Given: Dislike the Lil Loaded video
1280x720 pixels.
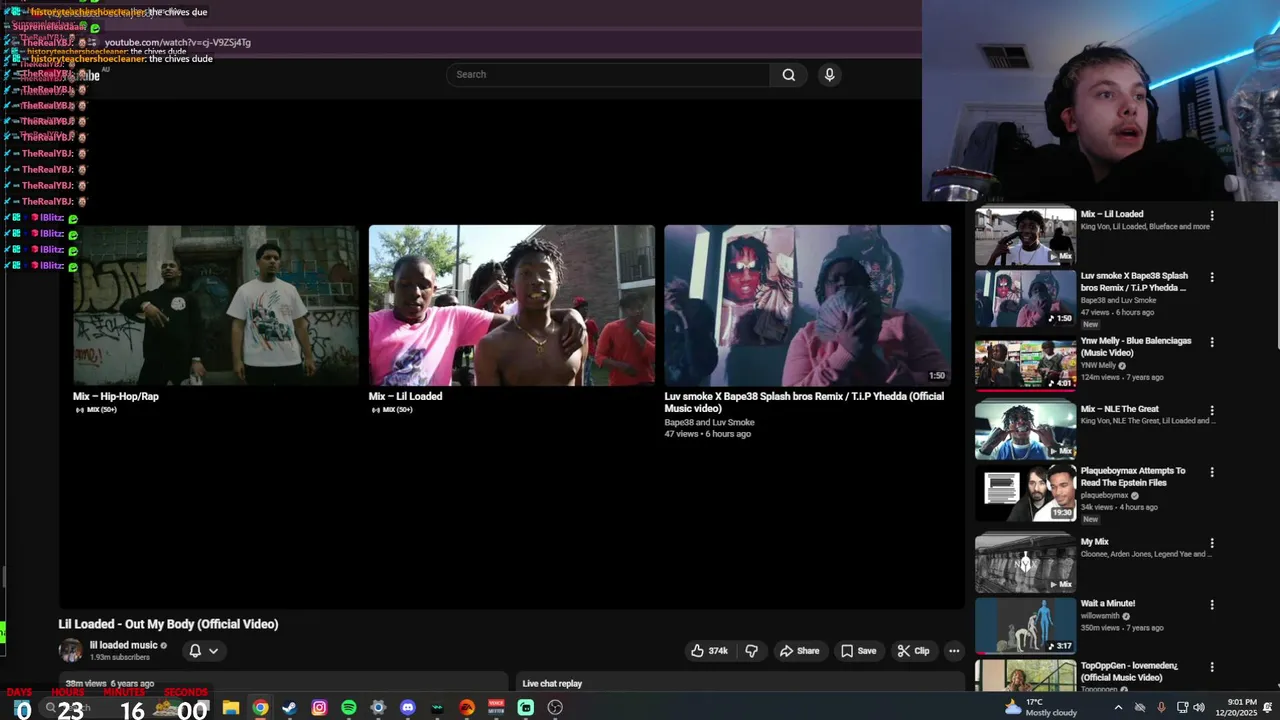Looking at the screenshot, I should pyautogui.click(x=752, y=651).
